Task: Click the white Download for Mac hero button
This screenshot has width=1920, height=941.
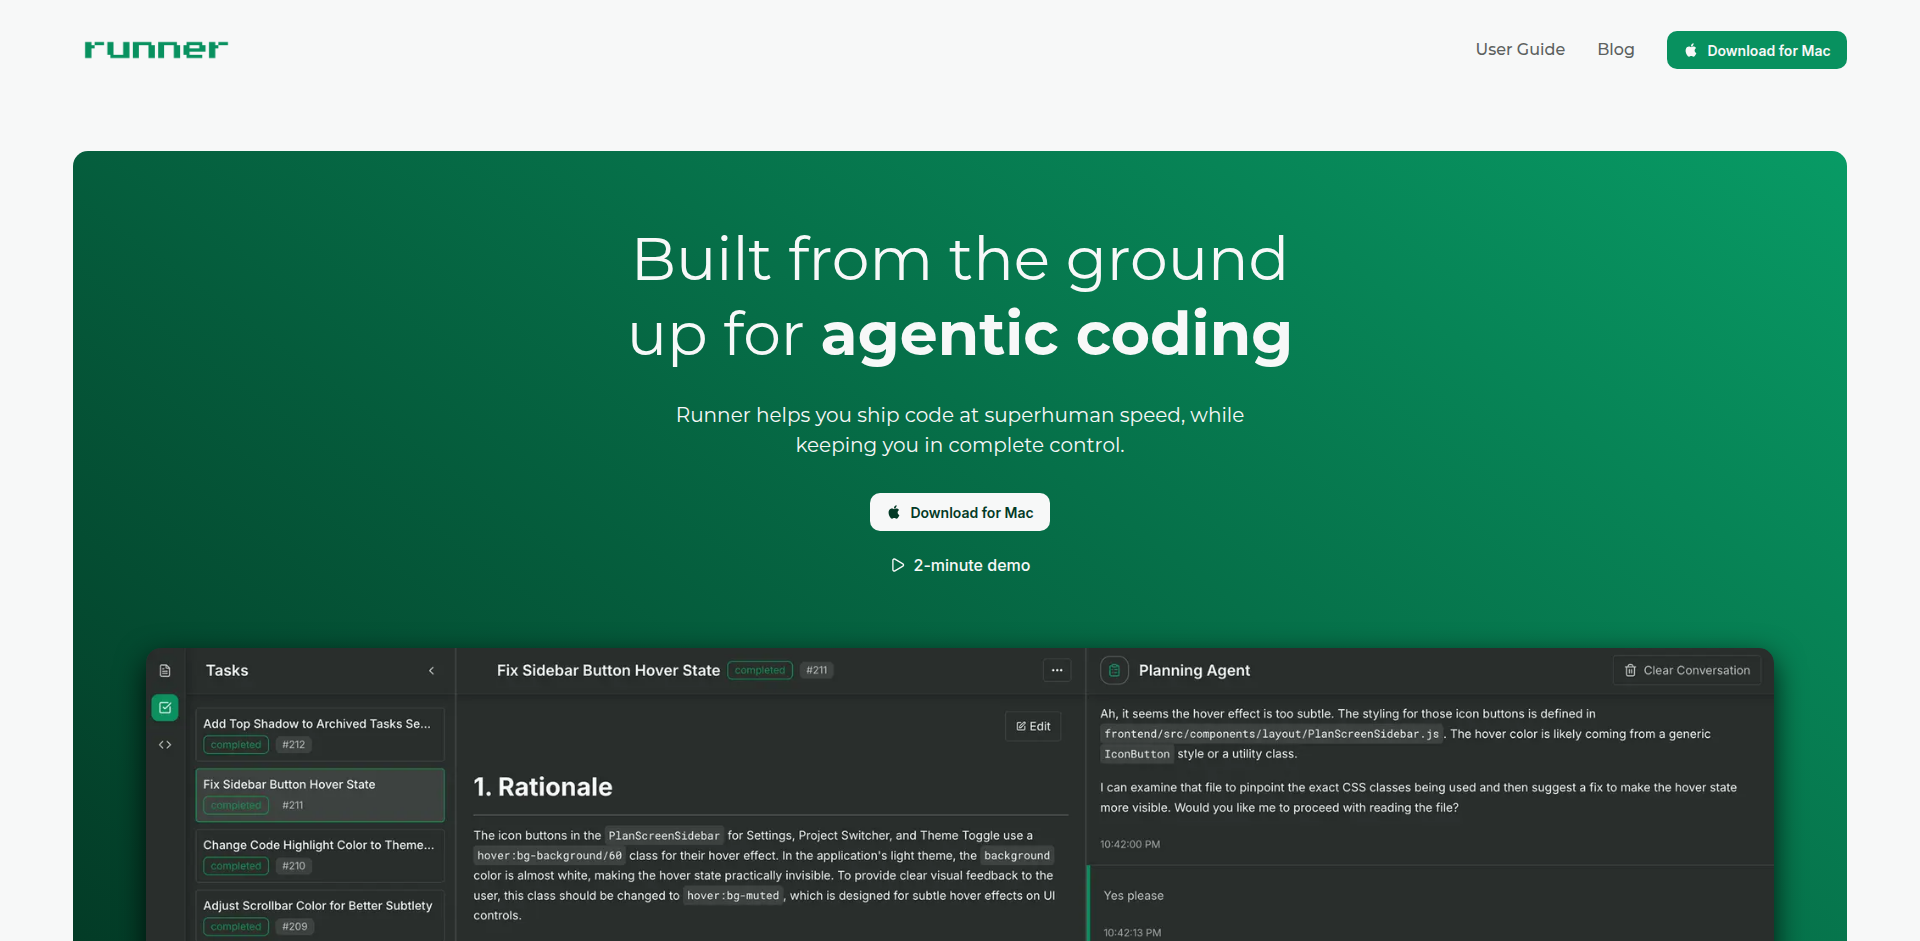Action: pos(960,512)
